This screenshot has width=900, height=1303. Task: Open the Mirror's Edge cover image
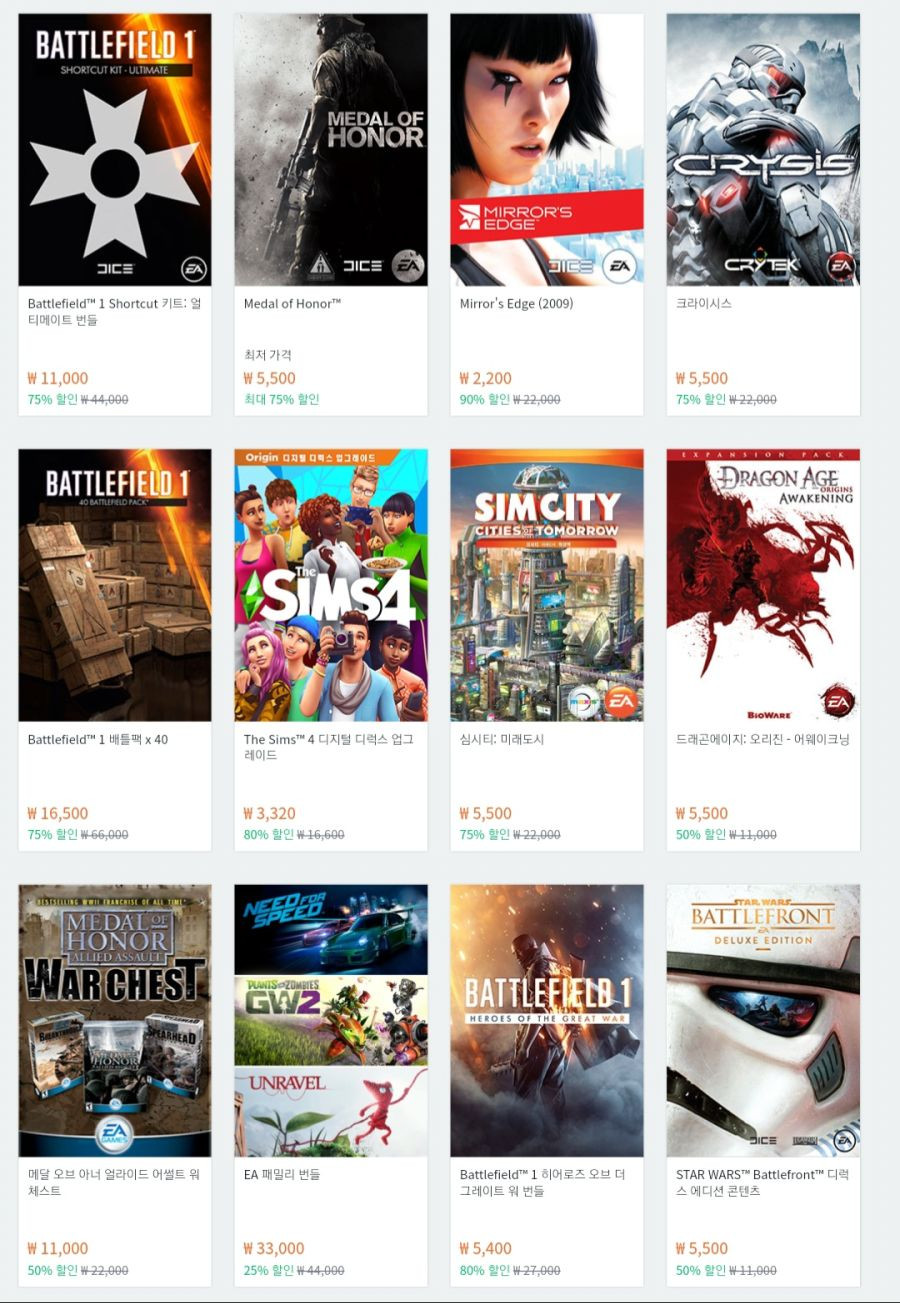point(547,150)
